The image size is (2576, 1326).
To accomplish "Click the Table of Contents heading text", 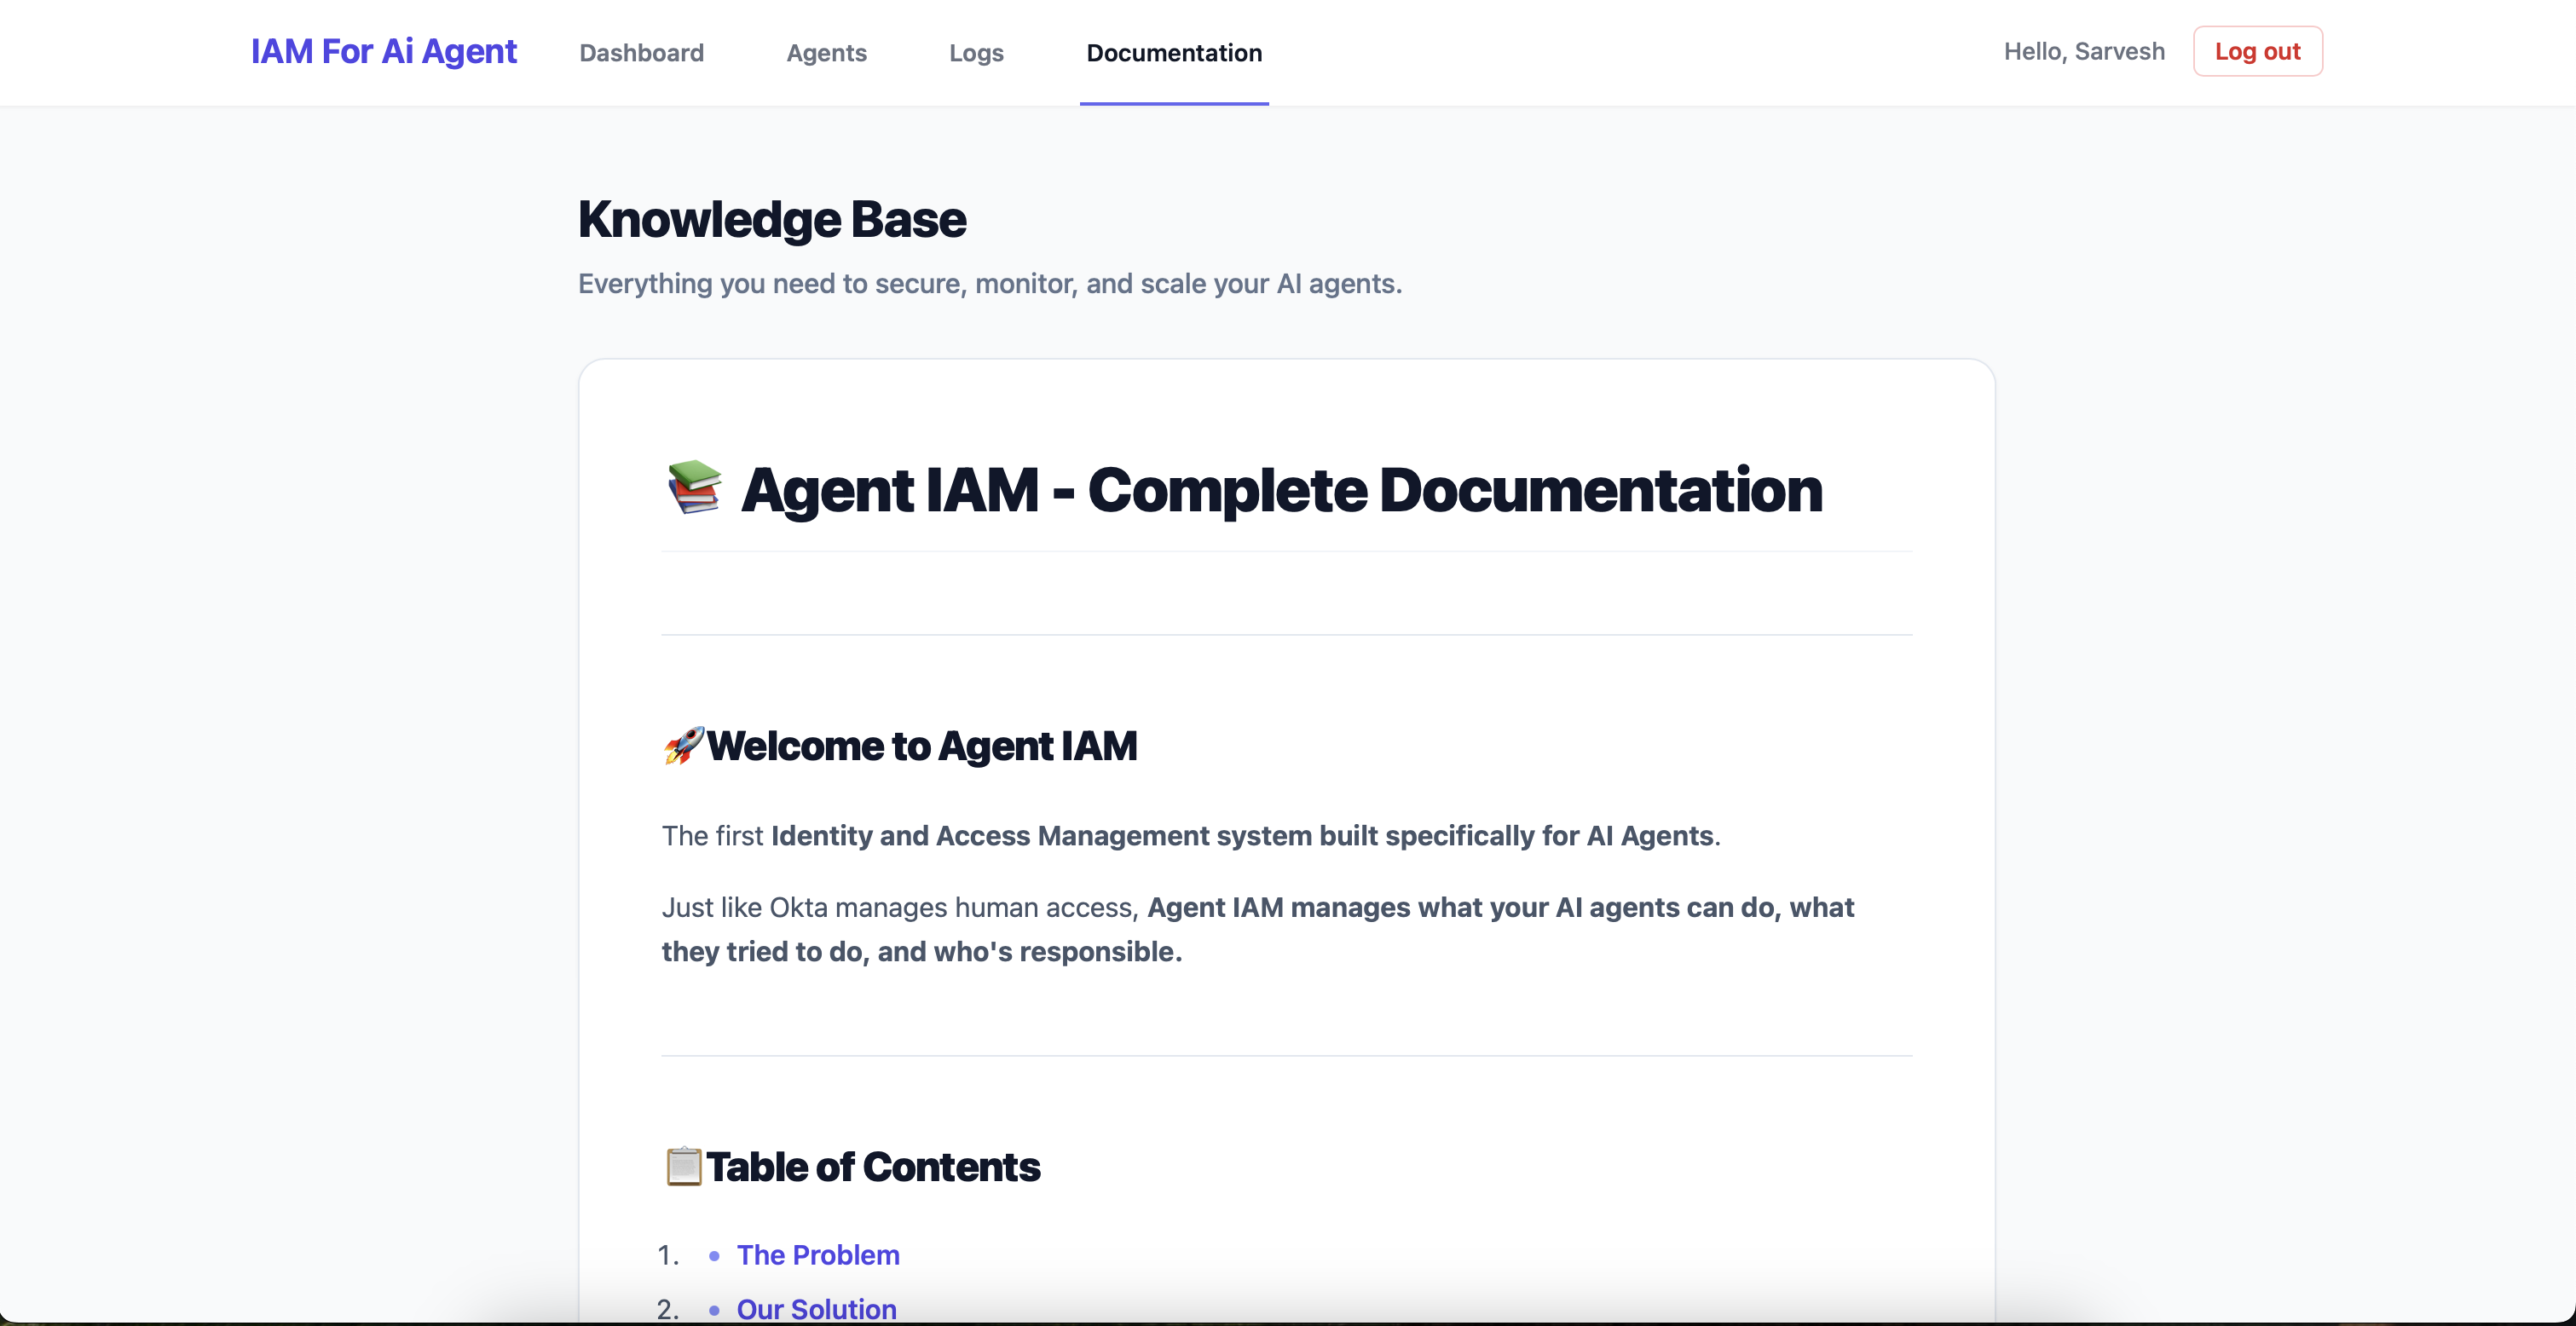I will coord(874,1166).
